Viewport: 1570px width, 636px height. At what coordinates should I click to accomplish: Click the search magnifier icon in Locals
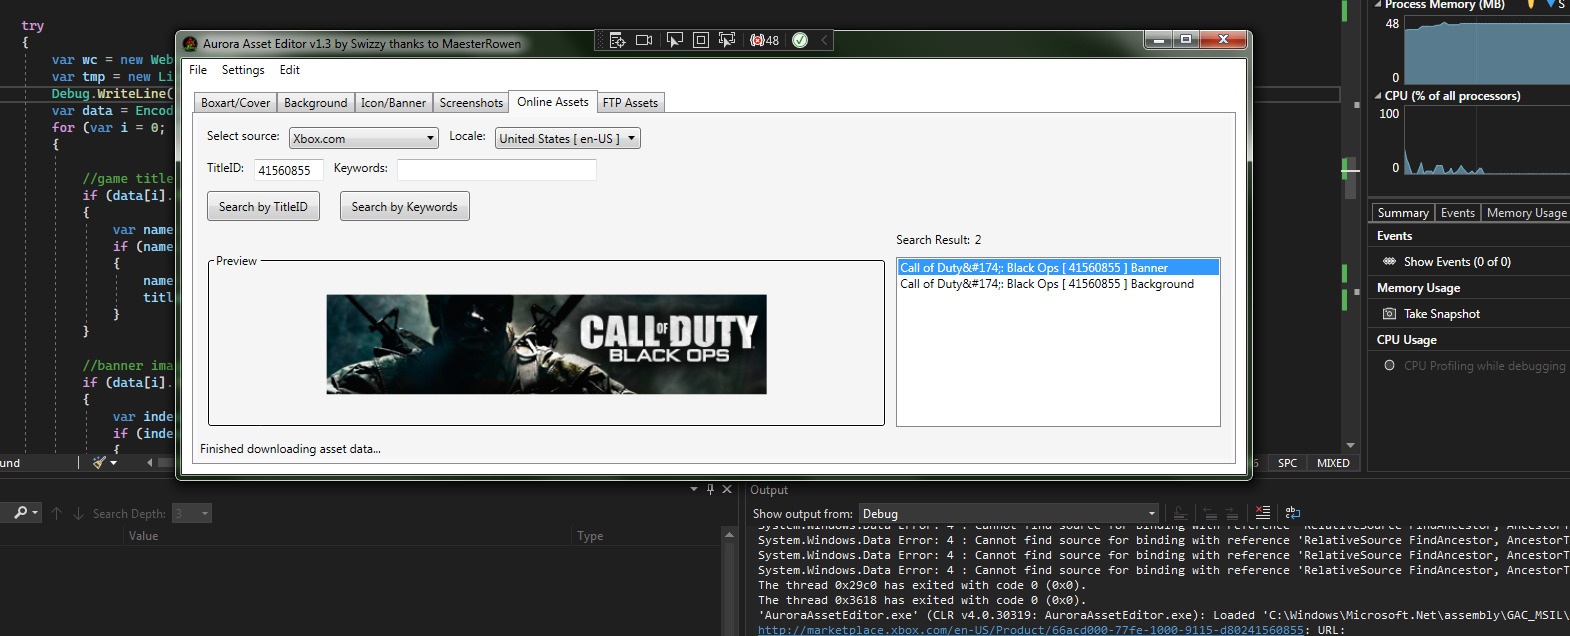pos(21,513)
